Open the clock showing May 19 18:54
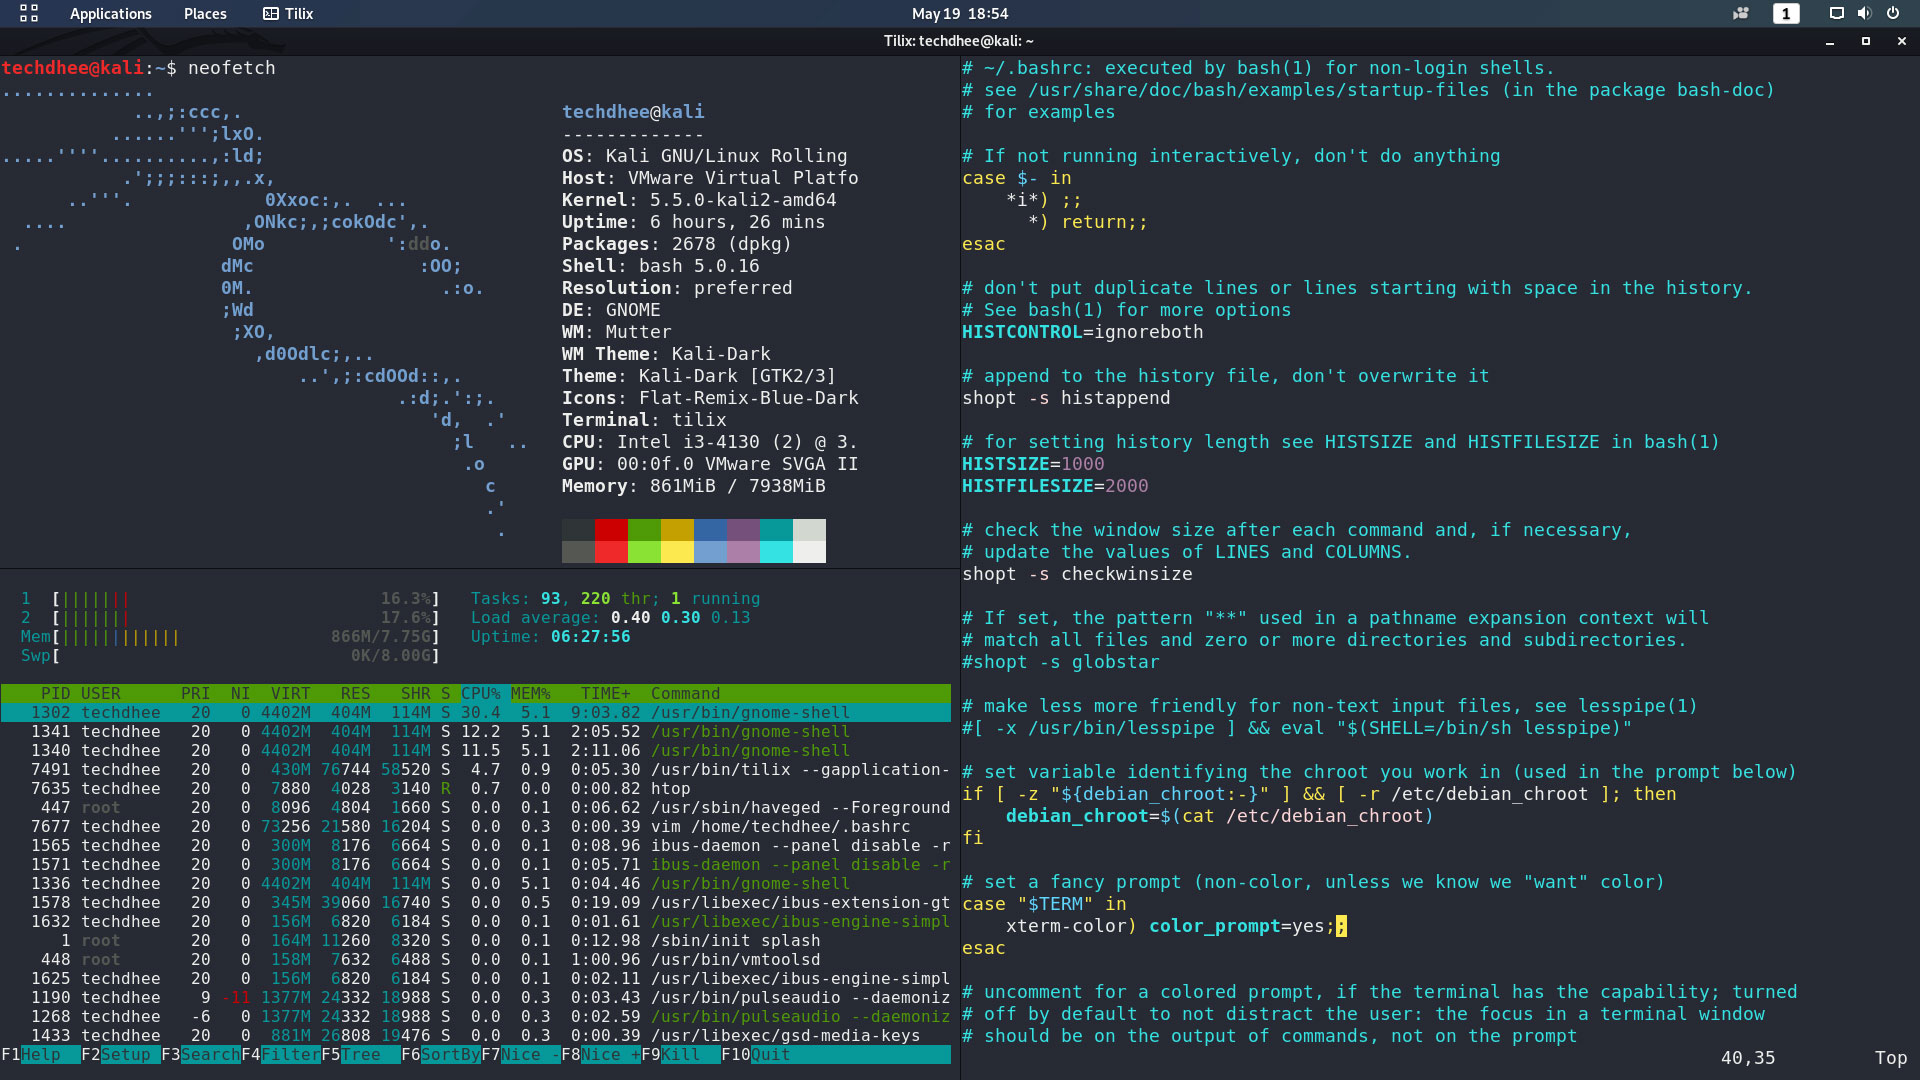The image size is (1920, 1080). [959, 14]
